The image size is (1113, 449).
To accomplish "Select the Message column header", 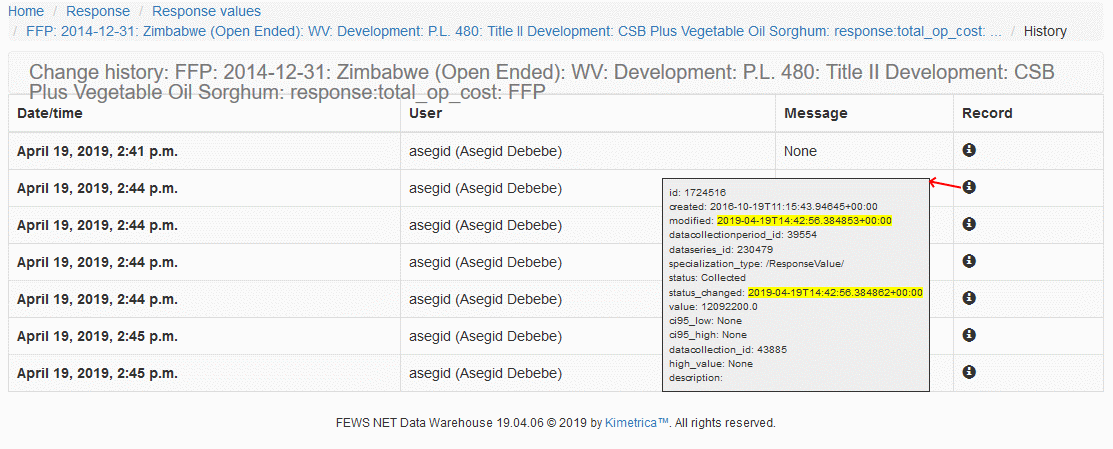I will [815, 113].
